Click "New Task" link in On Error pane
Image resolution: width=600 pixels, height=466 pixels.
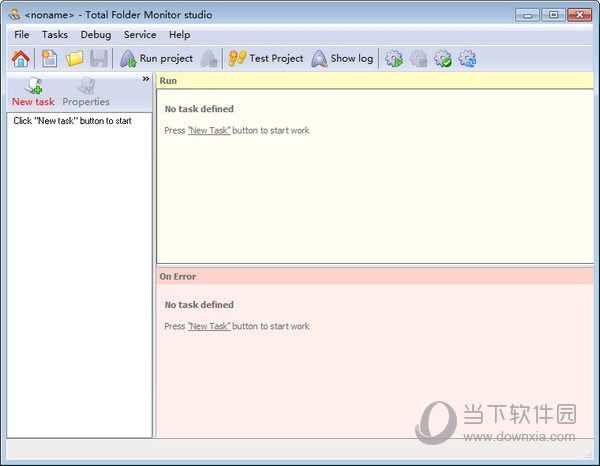tap(209, 326)
